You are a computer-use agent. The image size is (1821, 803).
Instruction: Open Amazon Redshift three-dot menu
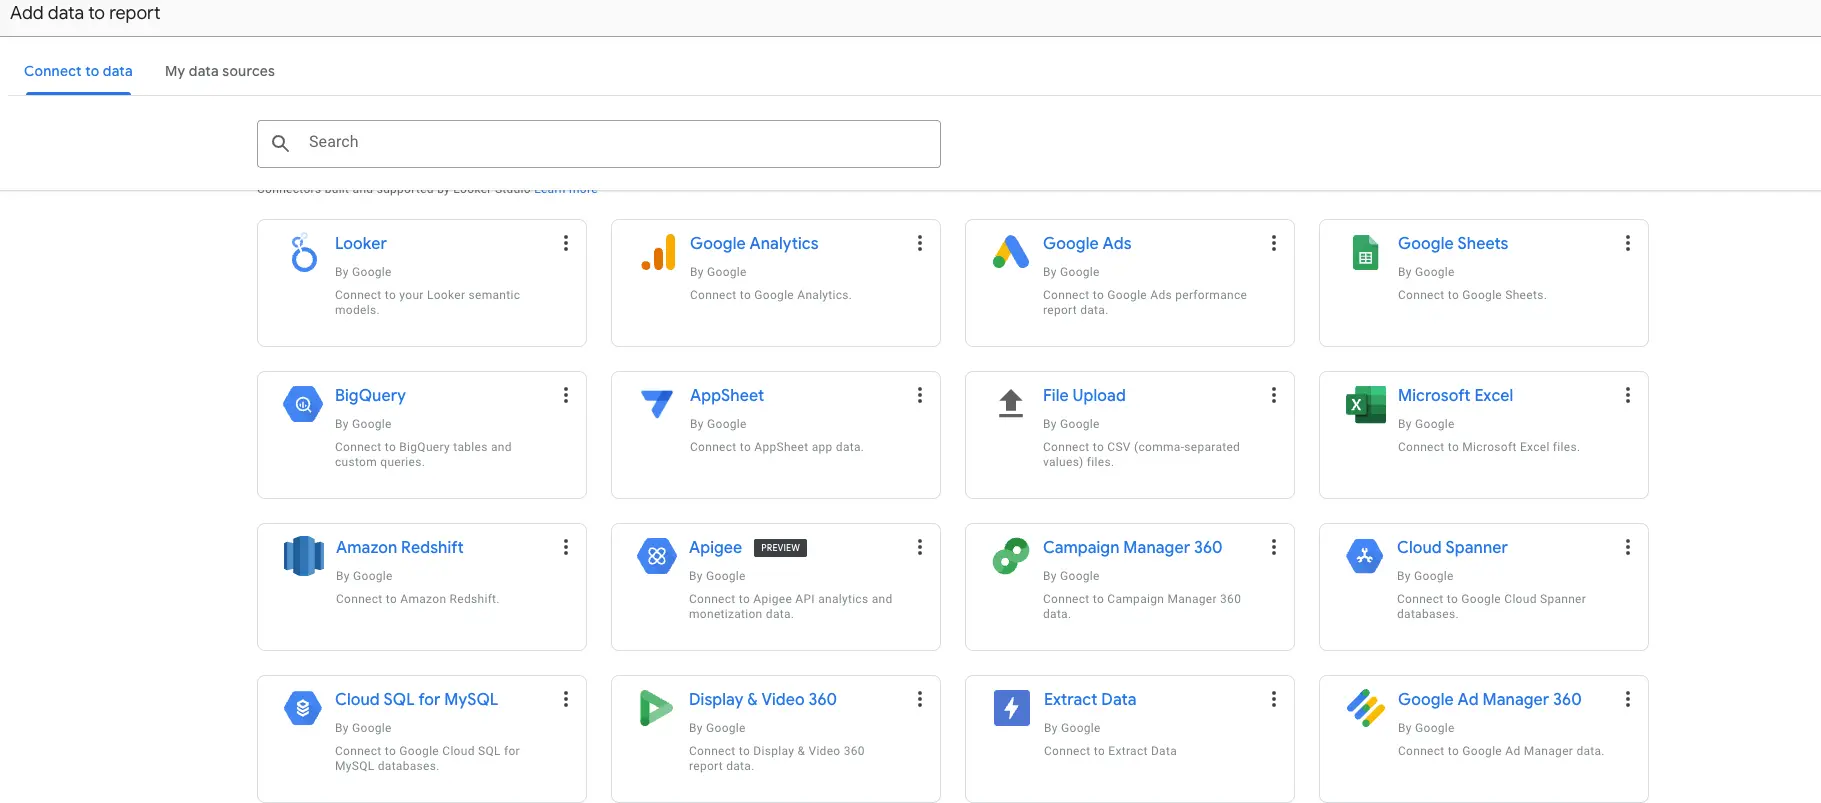[x=566, y=547]
